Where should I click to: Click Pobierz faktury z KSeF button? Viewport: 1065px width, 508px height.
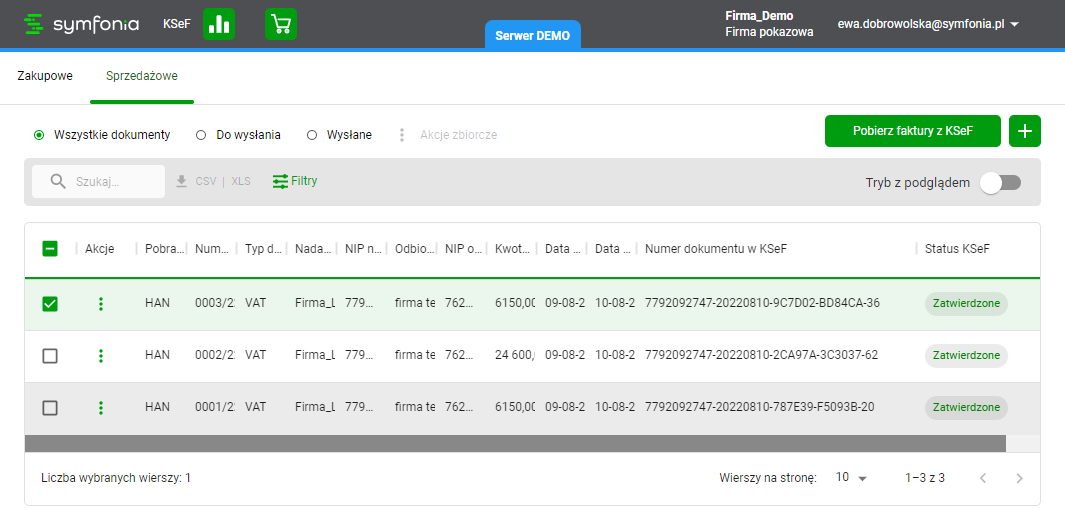pyautogui.click(x=912, y=131)
